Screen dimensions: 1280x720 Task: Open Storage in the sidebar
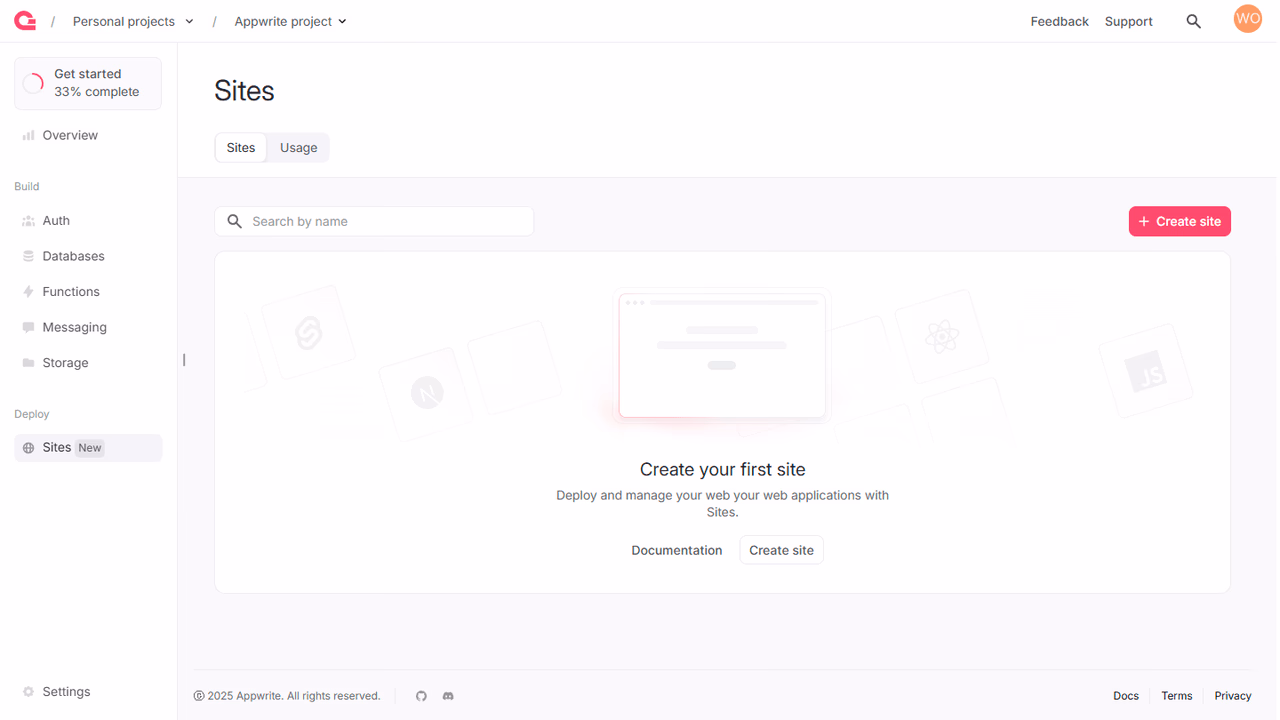click(88, 363)
